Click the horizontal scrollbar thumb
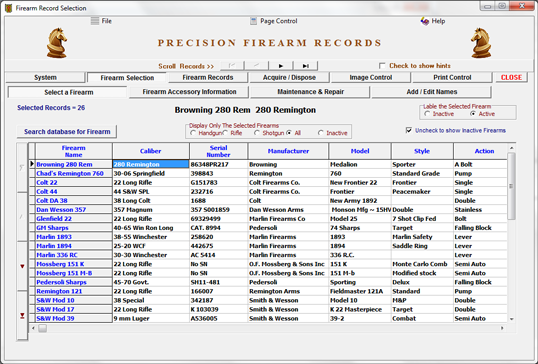 click(43, 328)
